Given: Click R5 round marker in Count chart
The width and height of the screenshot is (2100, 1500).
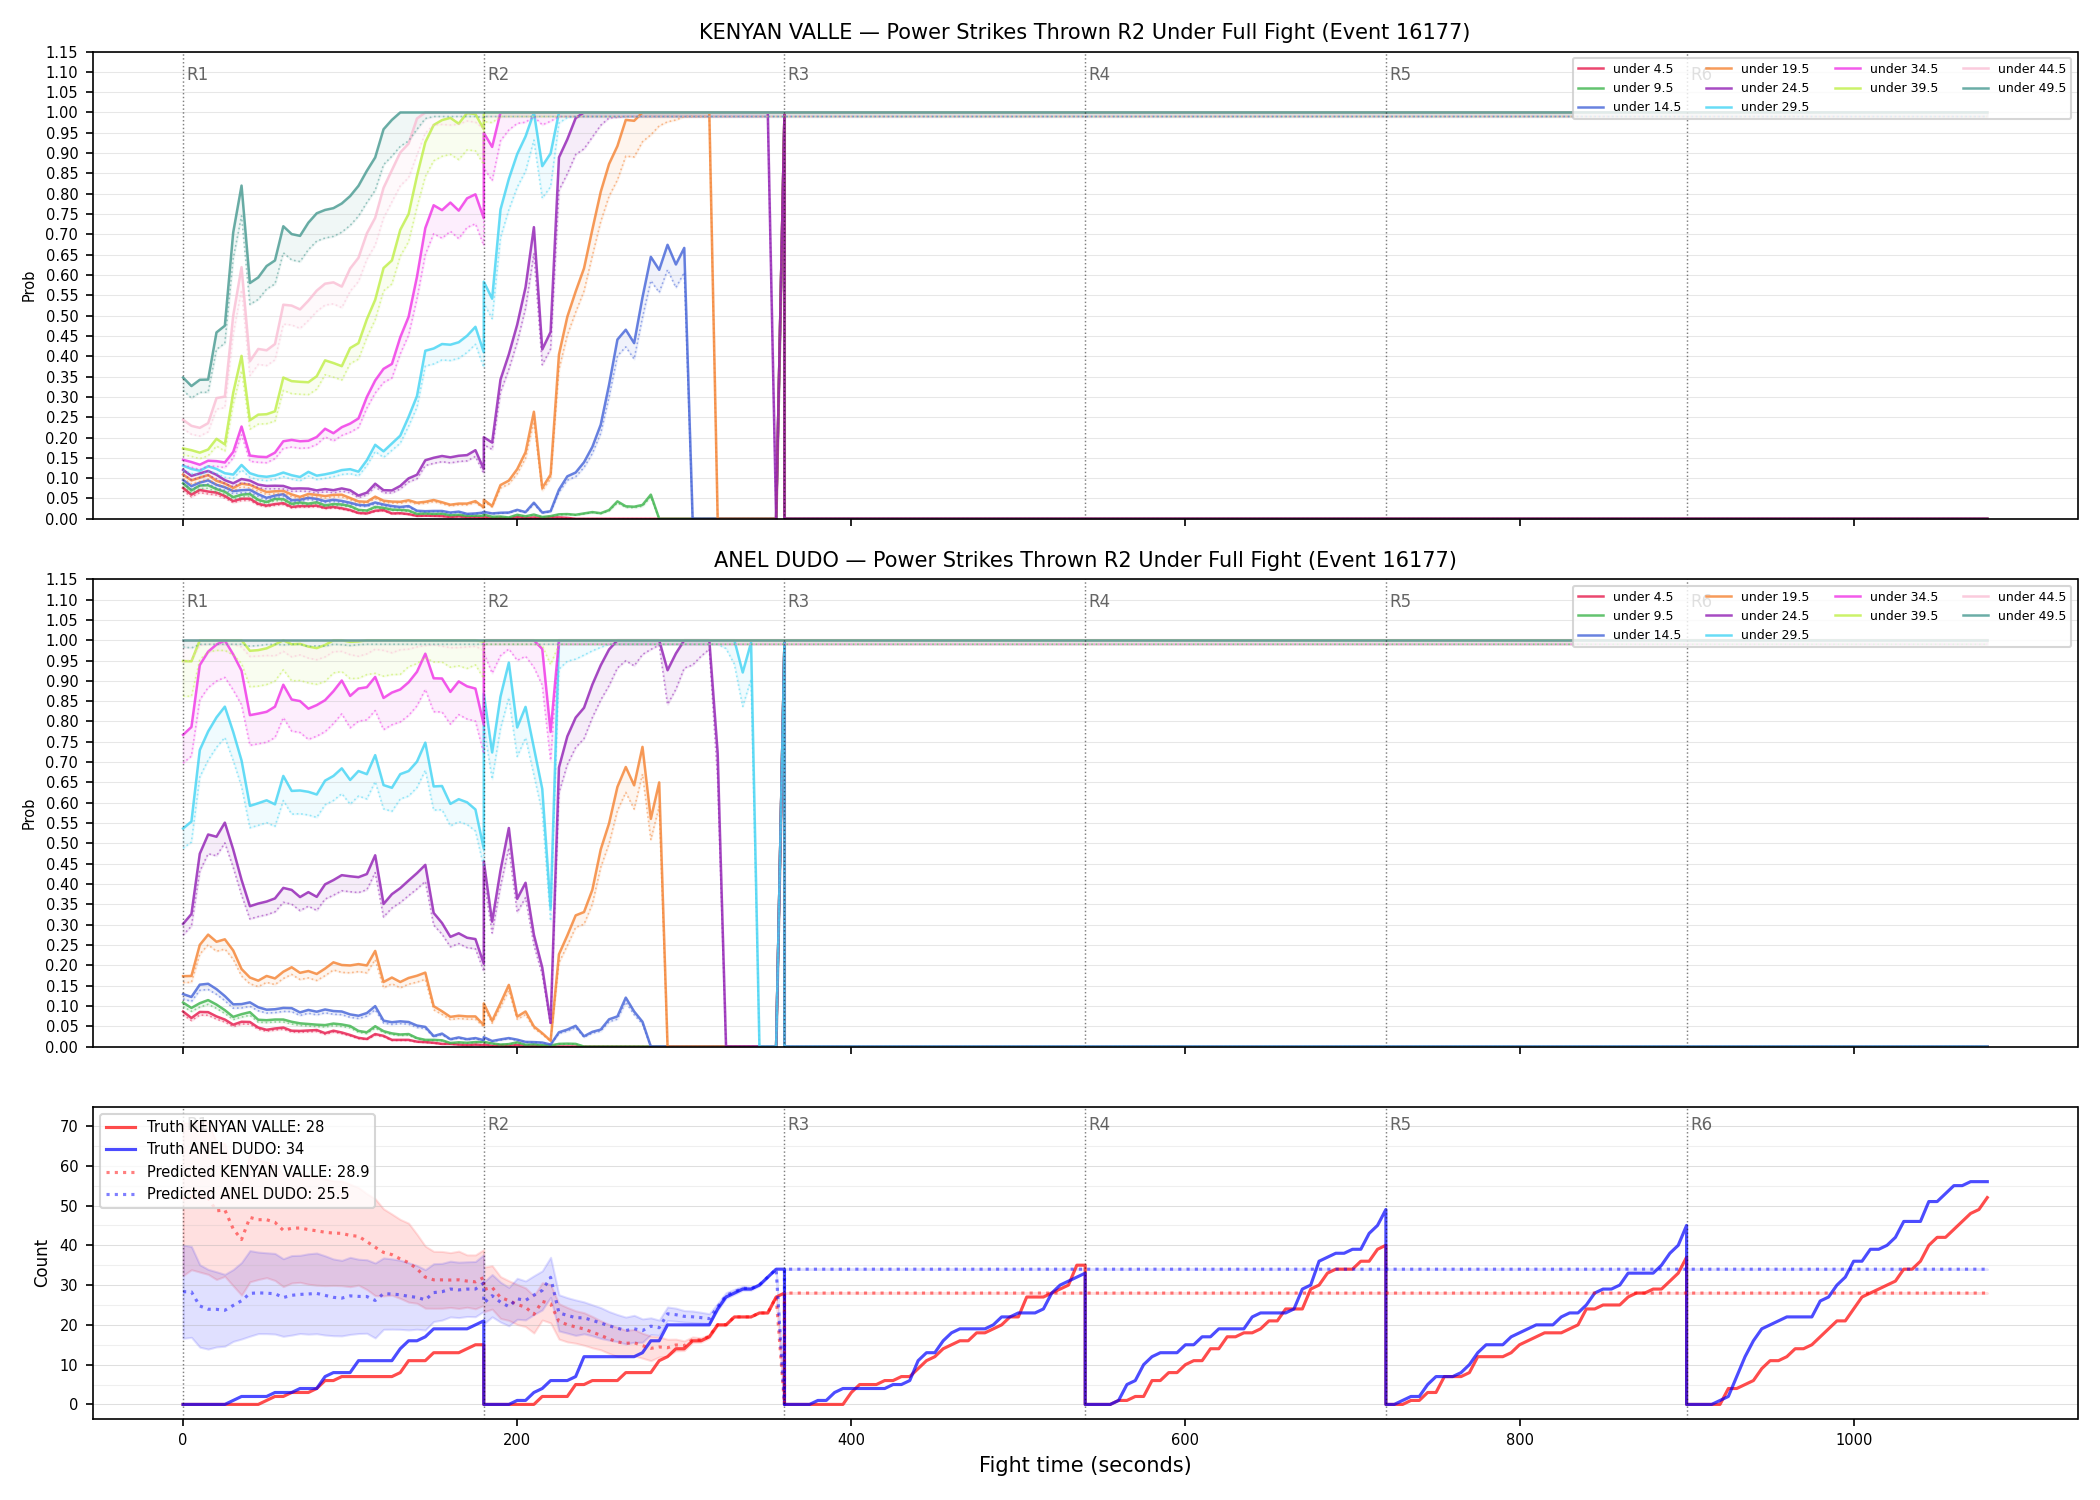Looking at the screenshot, I should (1400, 1124).
